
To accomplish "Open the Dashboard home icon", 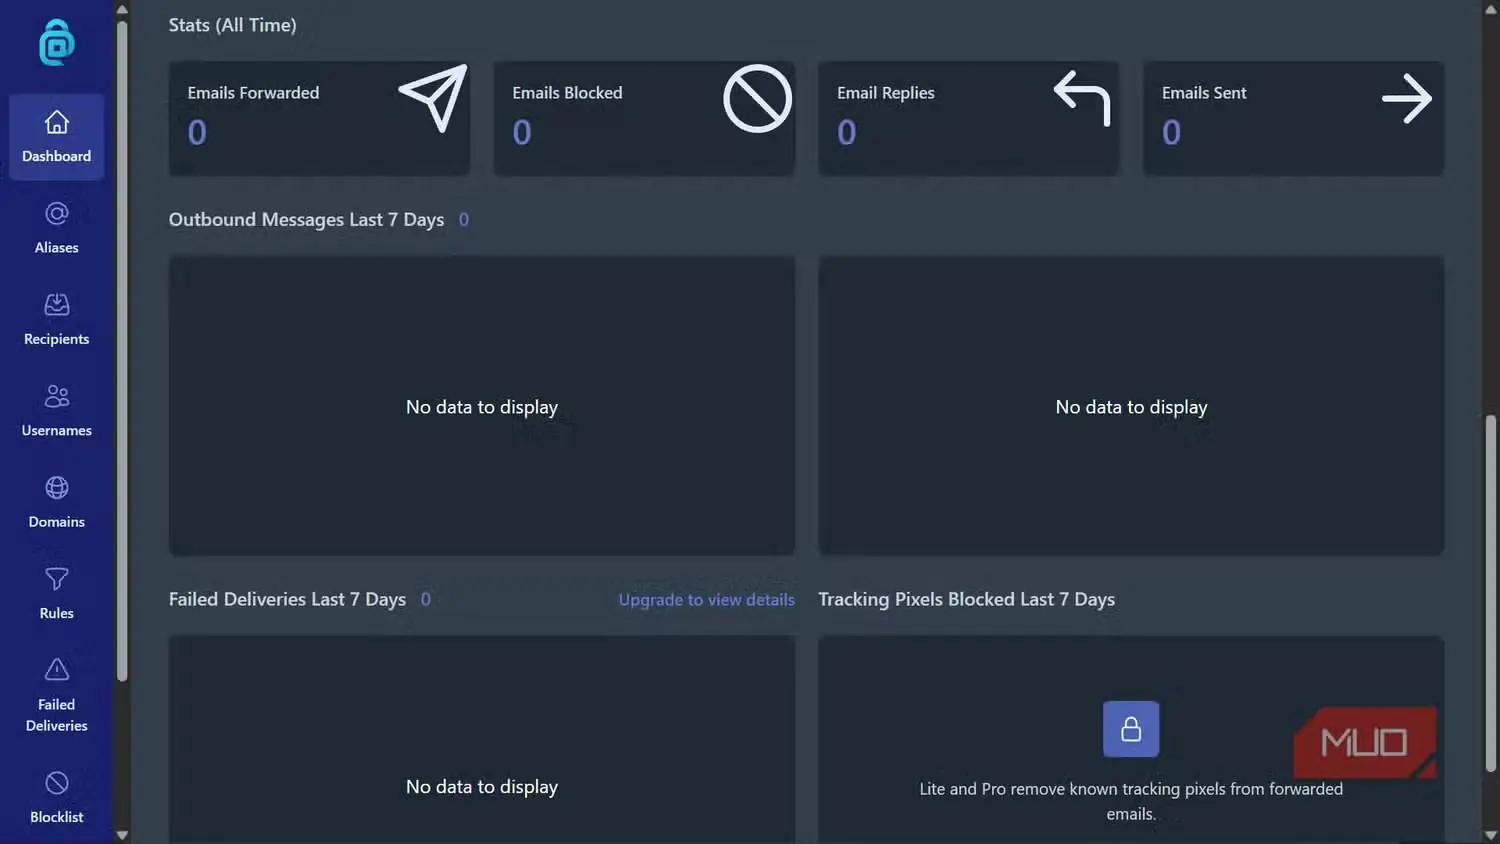I will click(57, 122).
